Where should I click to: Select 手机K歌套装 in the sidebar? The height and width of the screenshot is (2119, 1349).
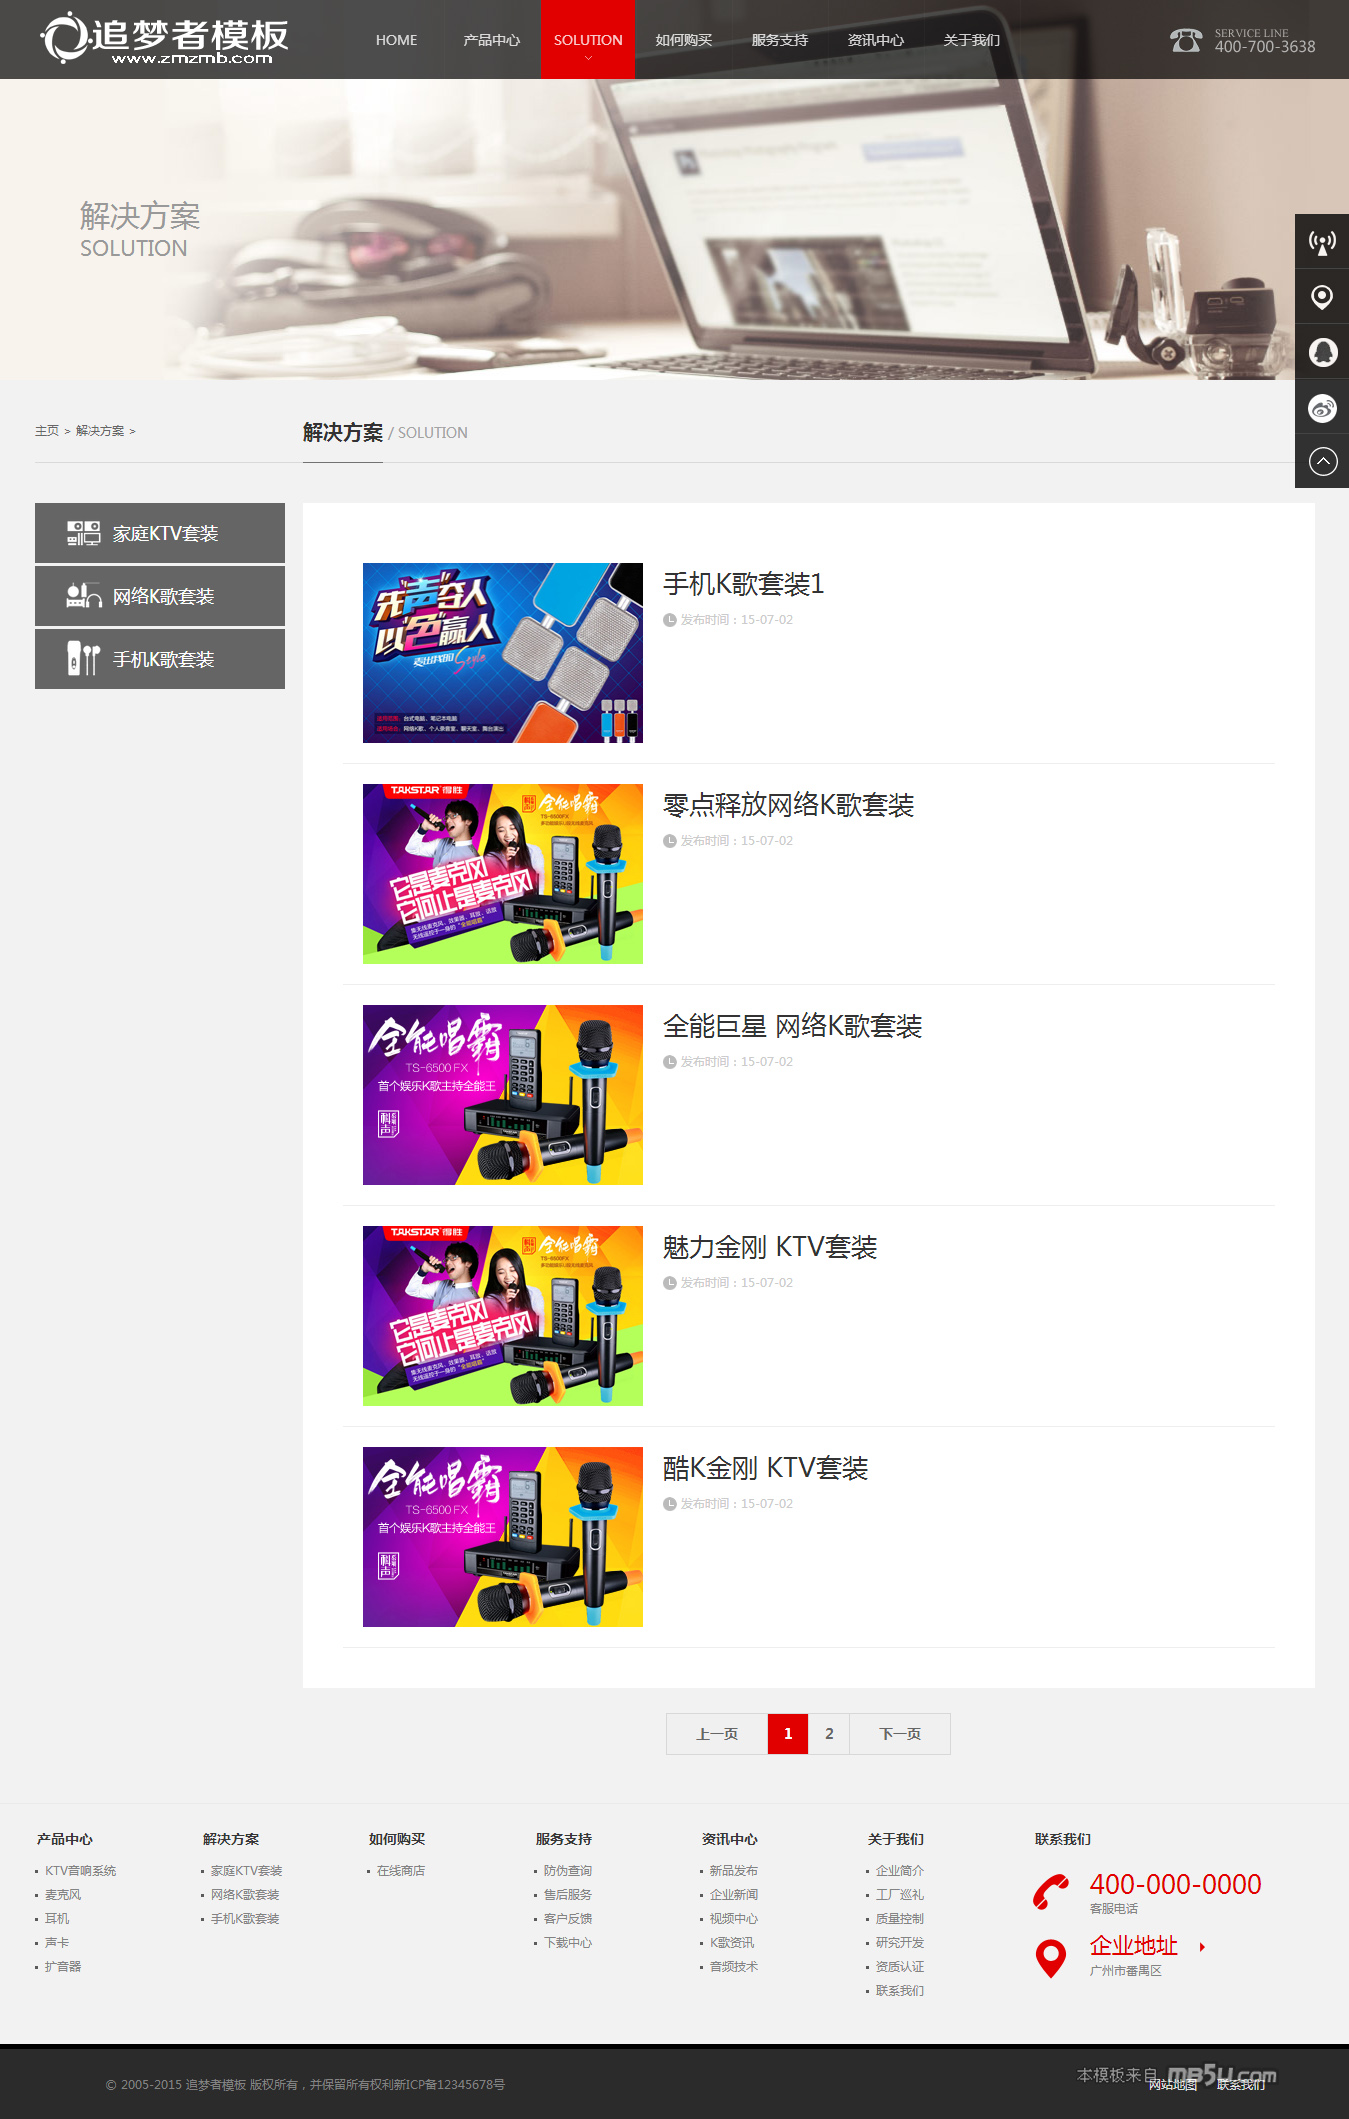click(x=160, y=659)
